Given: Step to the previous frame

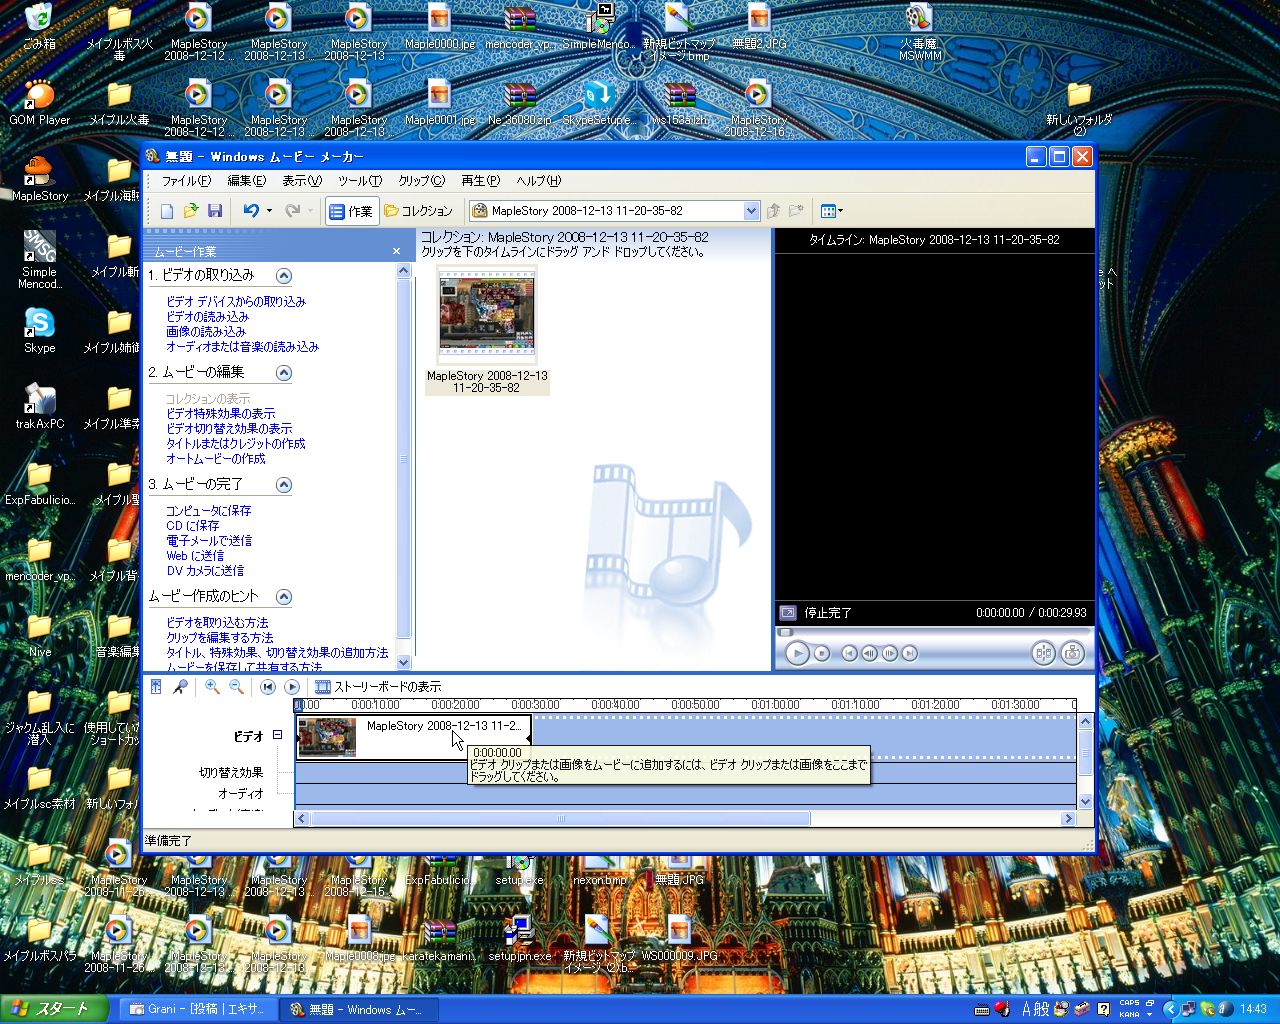Looking at the screenshot, I should tap(869, 653).
